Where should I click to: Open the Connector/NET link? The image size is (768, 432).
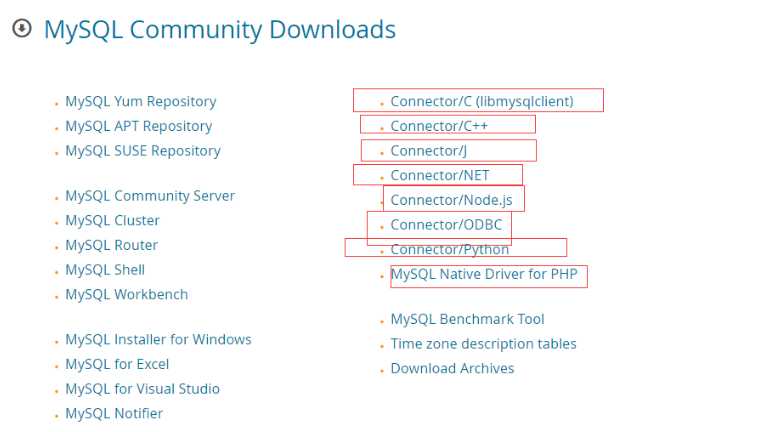click(439, 175)
